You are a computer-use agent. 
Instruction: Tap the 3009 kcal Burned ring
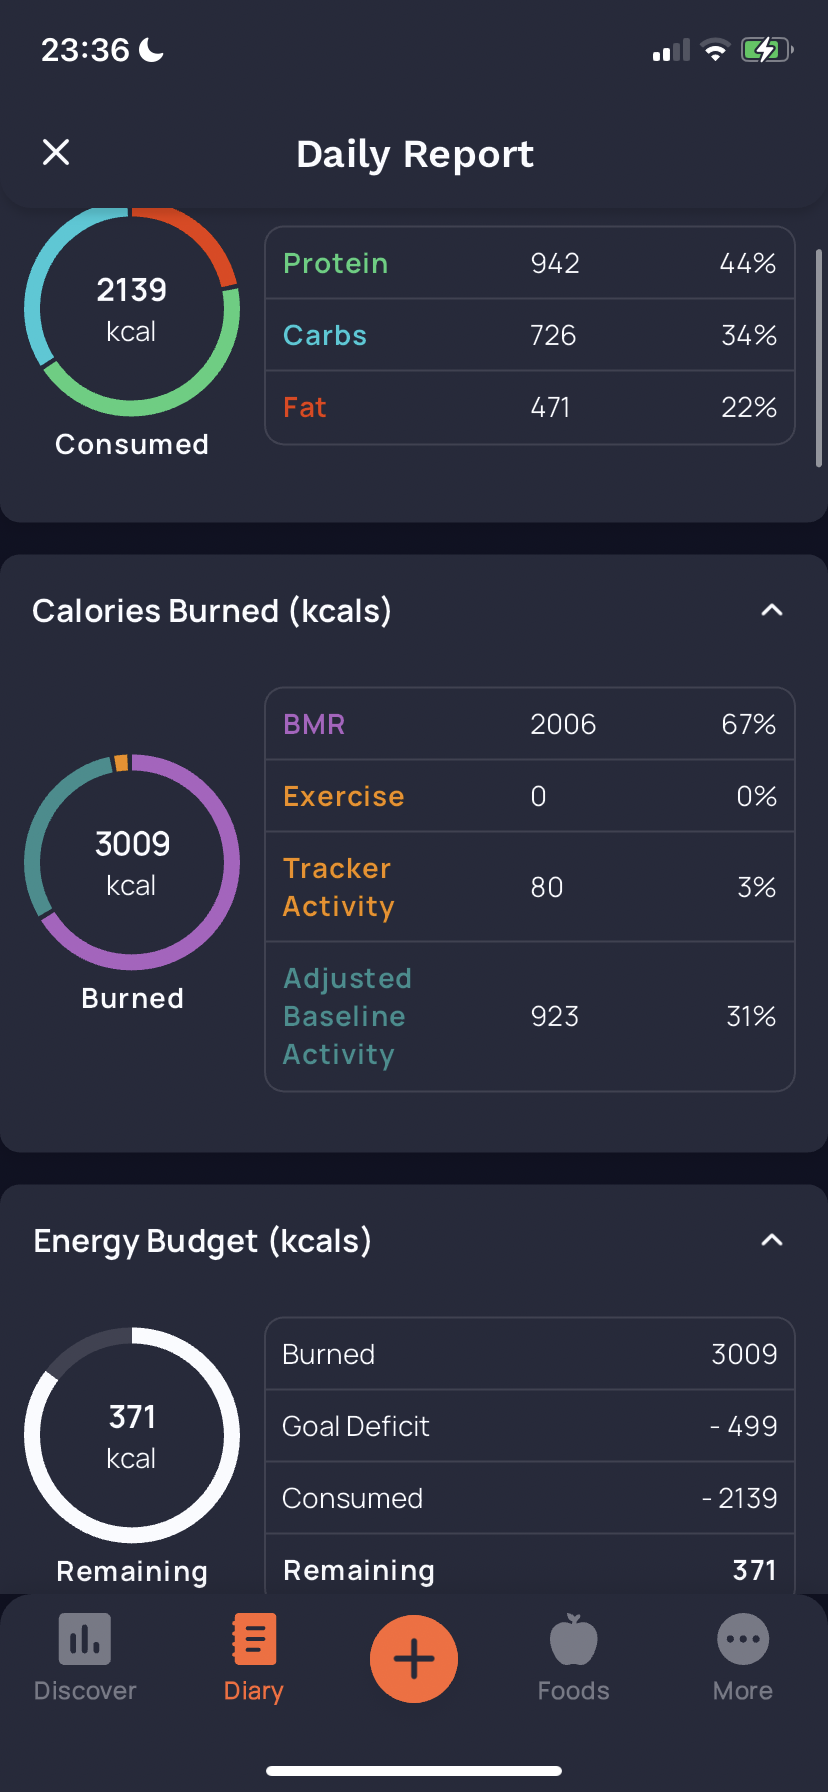pos(132,862)
